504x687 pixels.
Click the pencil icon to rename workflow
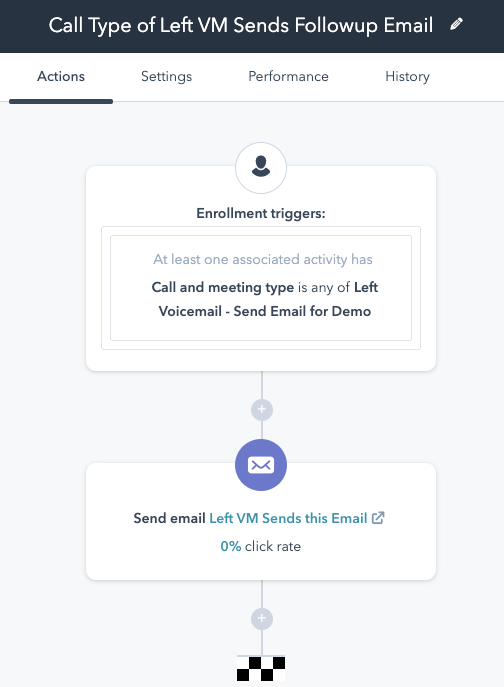pos(456,24)
